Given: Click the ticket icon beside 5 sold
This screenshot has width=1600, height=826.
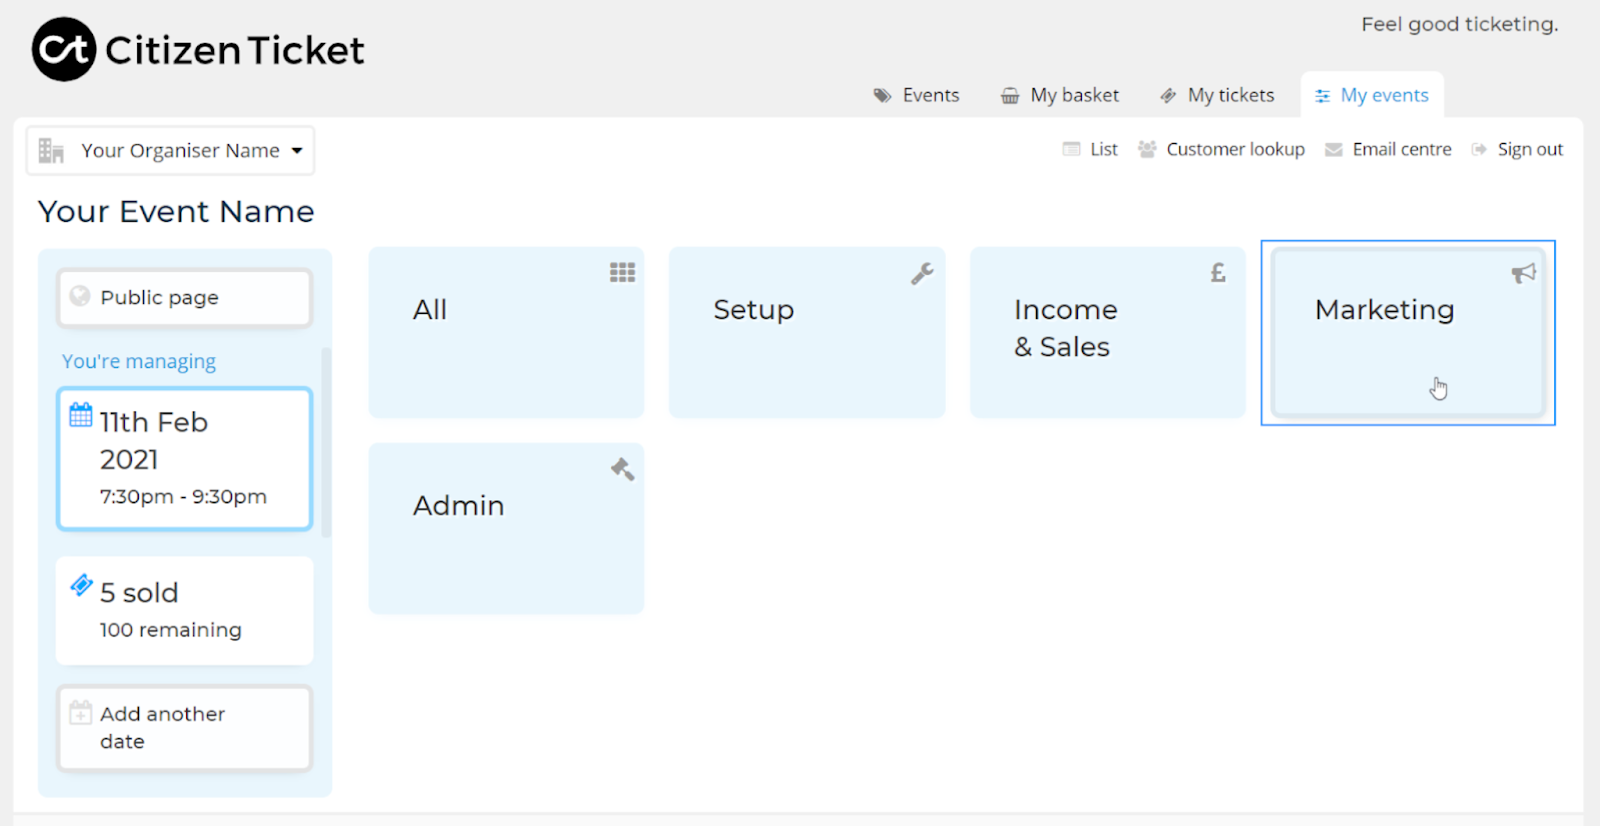Looking at the screenshot, I should tap(81, 585).
